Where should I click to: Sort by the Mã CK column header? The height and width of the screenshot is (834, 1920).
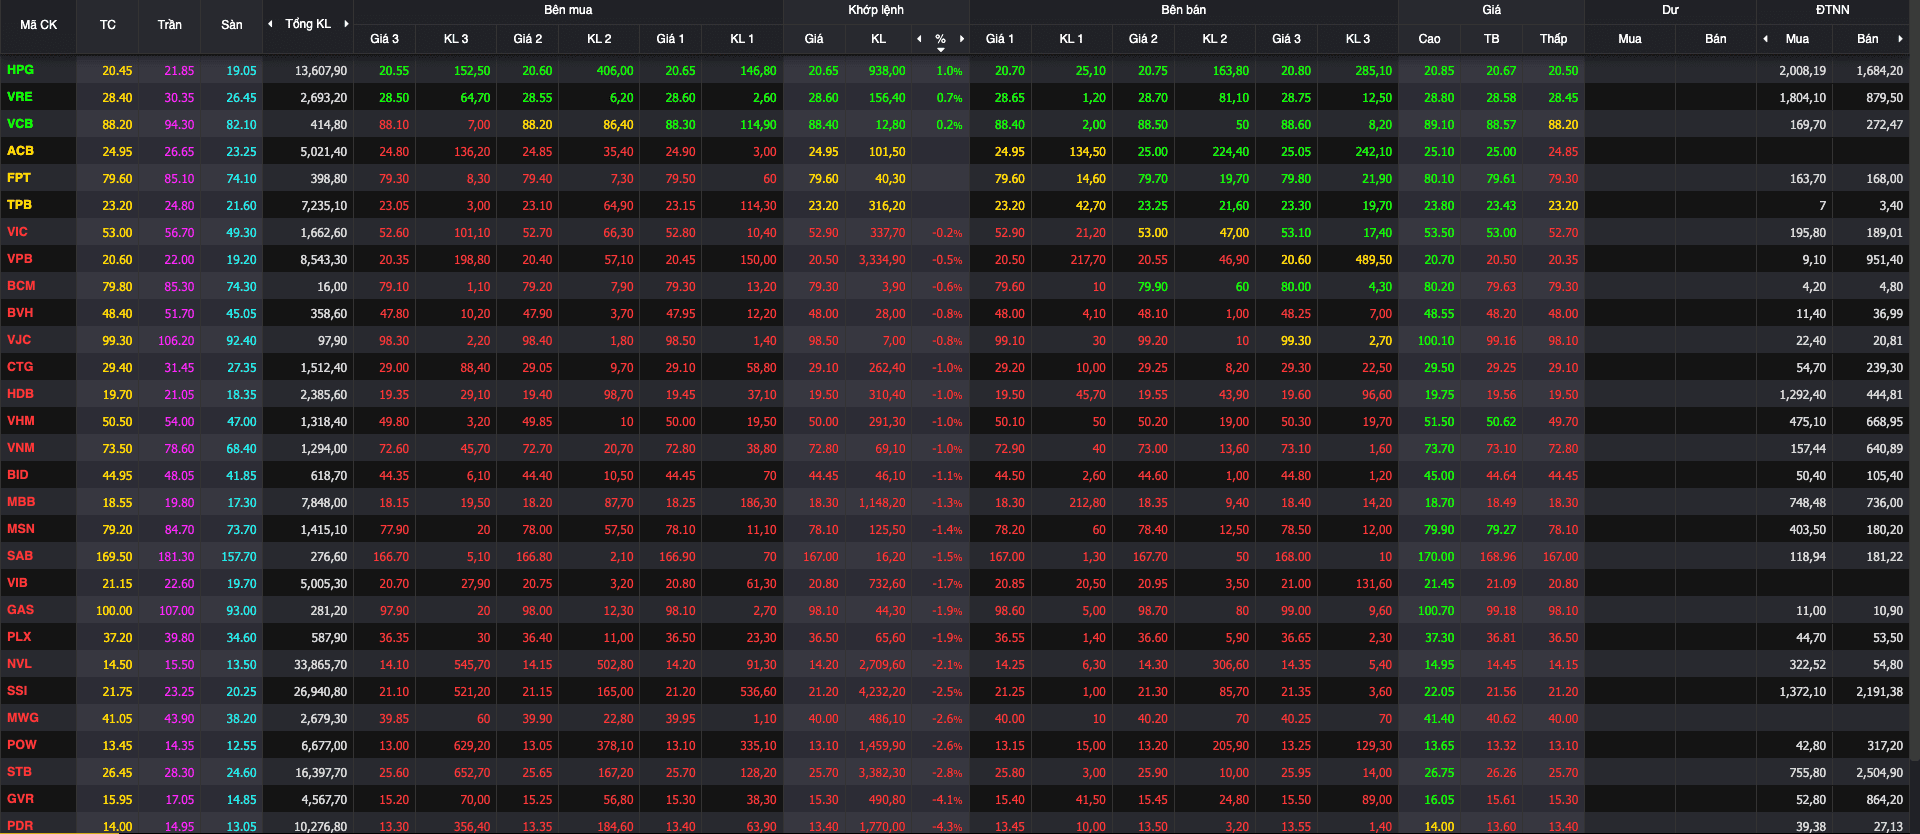coord(39,25)
